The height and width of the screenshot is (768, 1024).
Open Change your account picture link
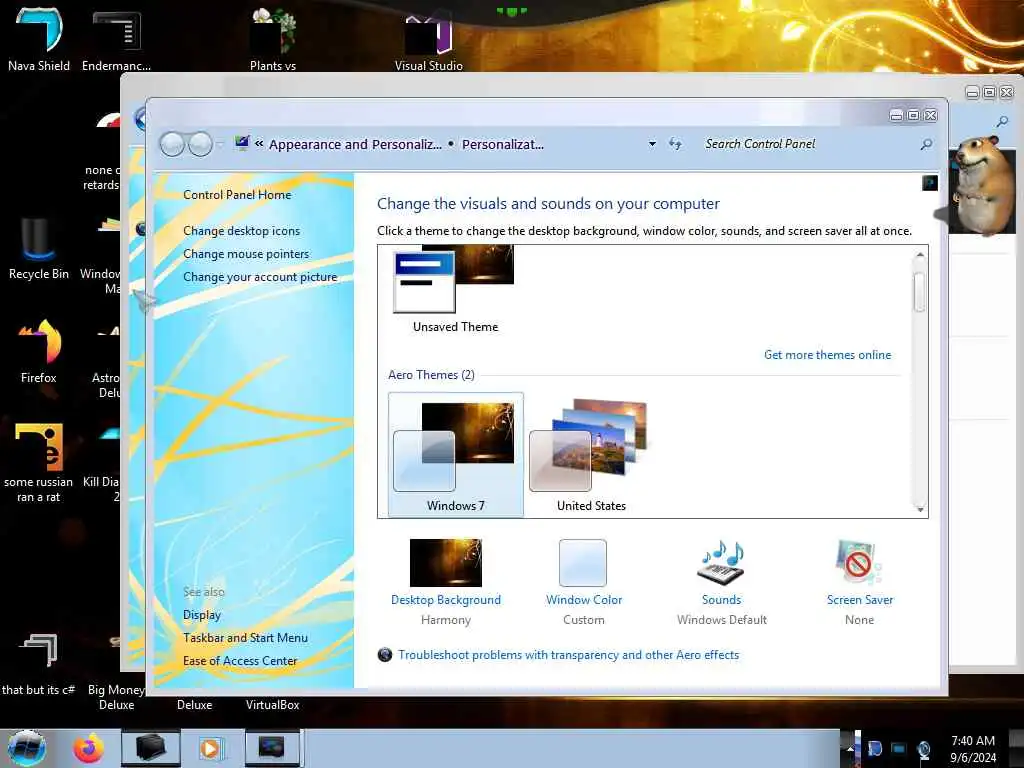coord(260,276)
